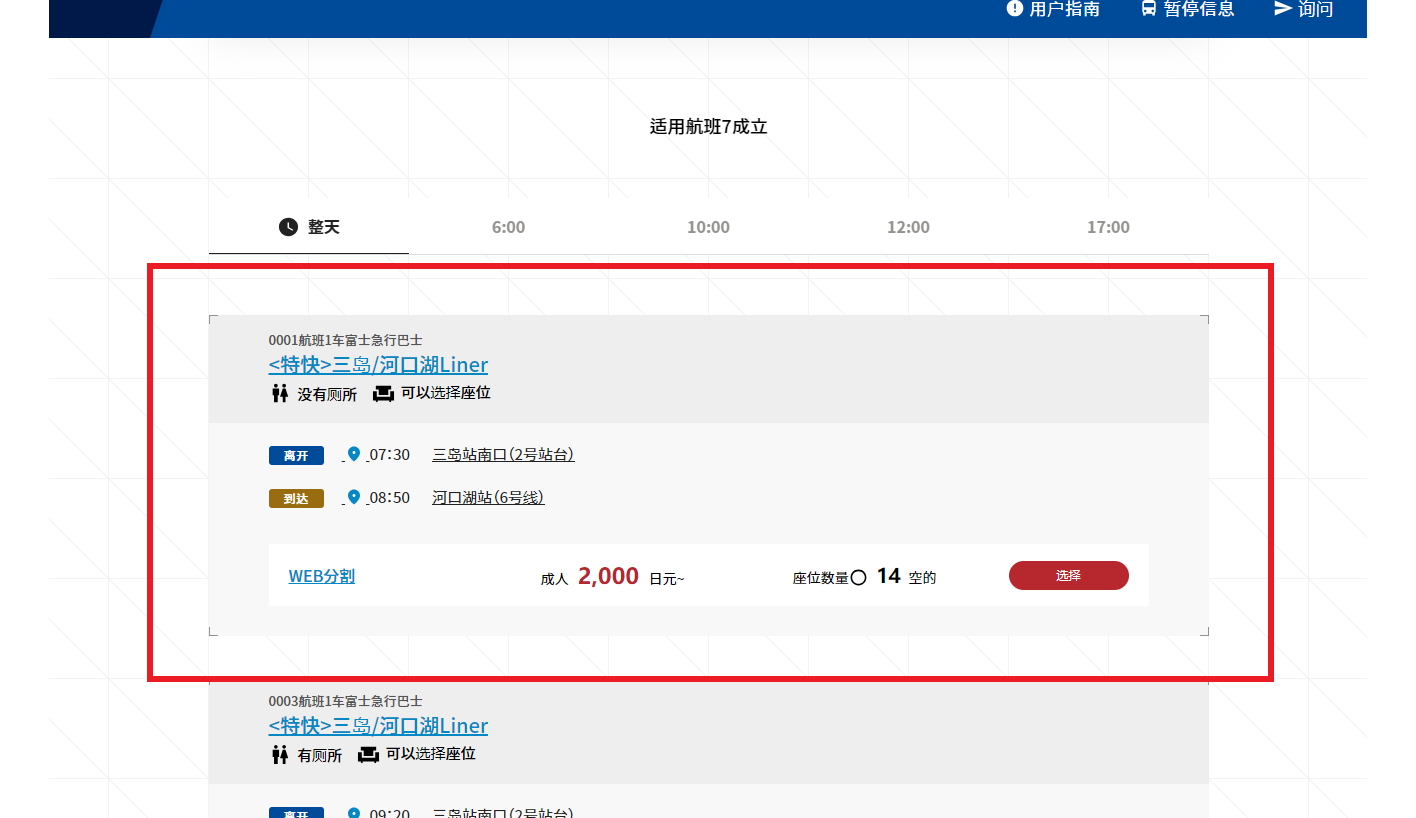Click the seat icon in 0003航班 card
Image resolution: width=1416 pixels, height=818 pixels.
pyautogui.click(x=368, y=754)
